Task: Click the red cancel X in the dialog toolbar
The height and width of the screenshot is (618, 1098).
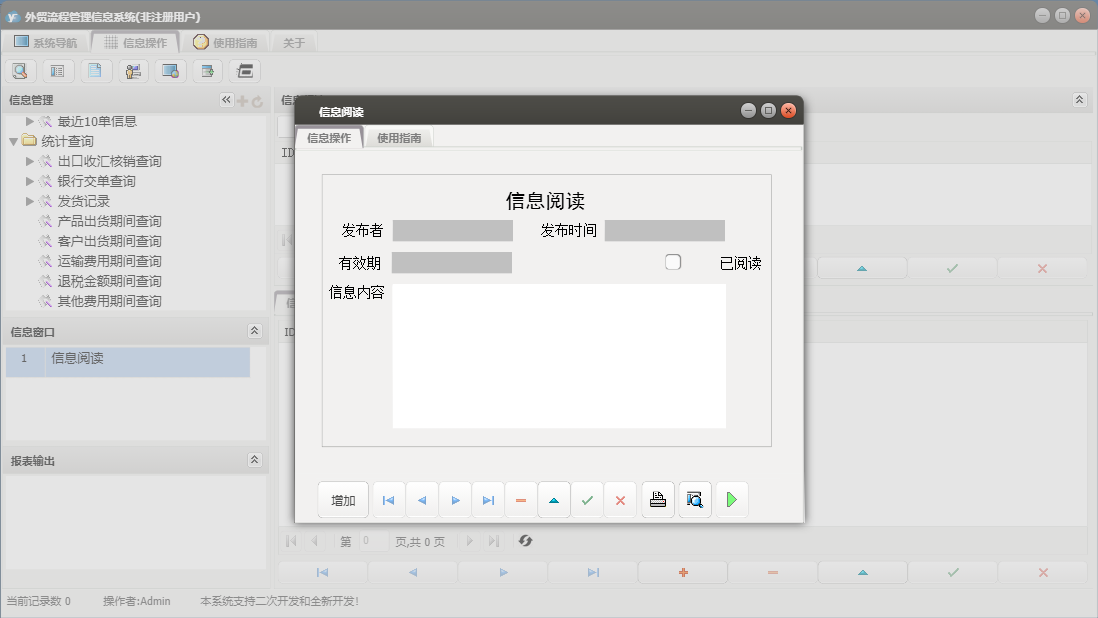Action: (x=620, y=499)
